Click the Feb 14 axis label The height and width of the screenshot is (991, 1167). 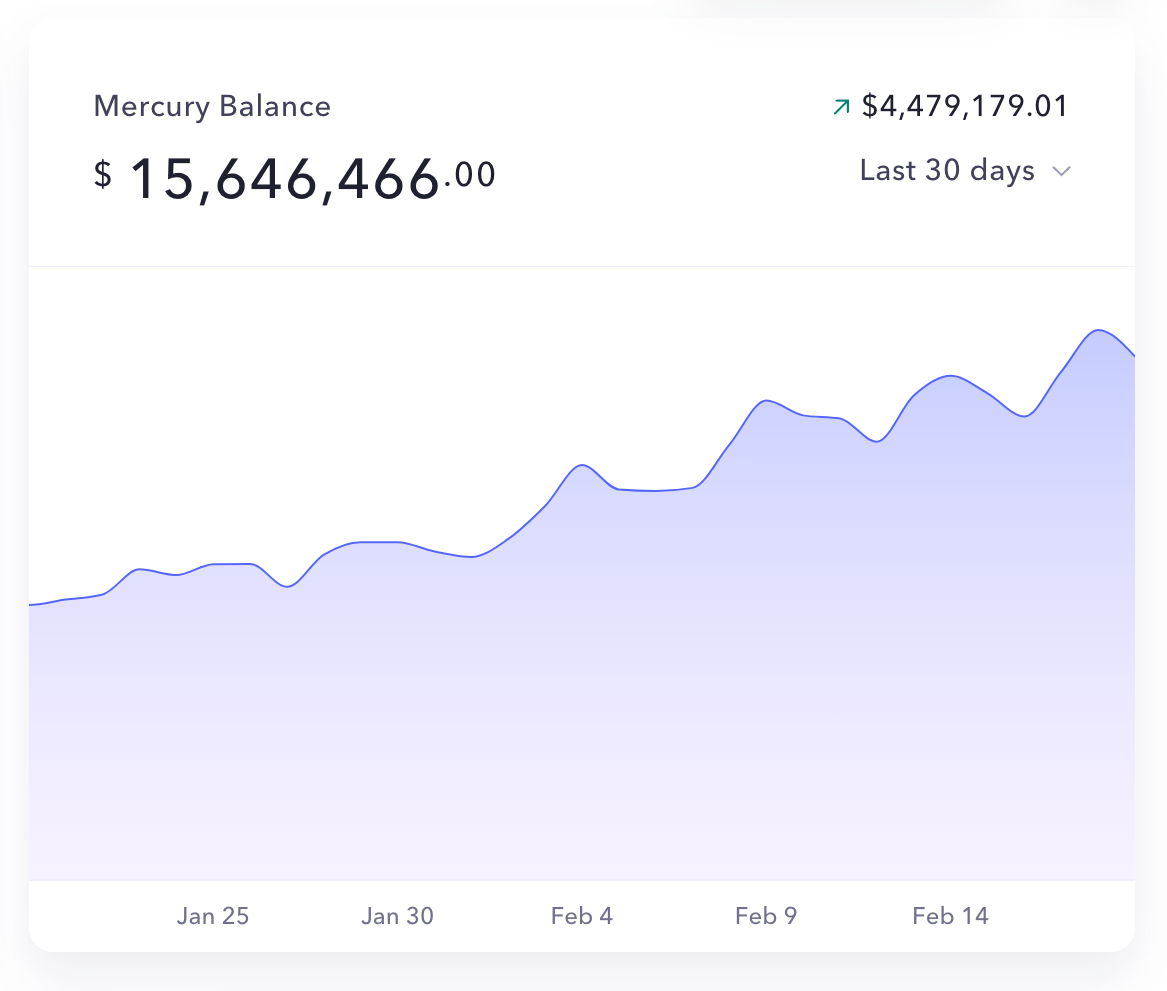coord(950,916)
